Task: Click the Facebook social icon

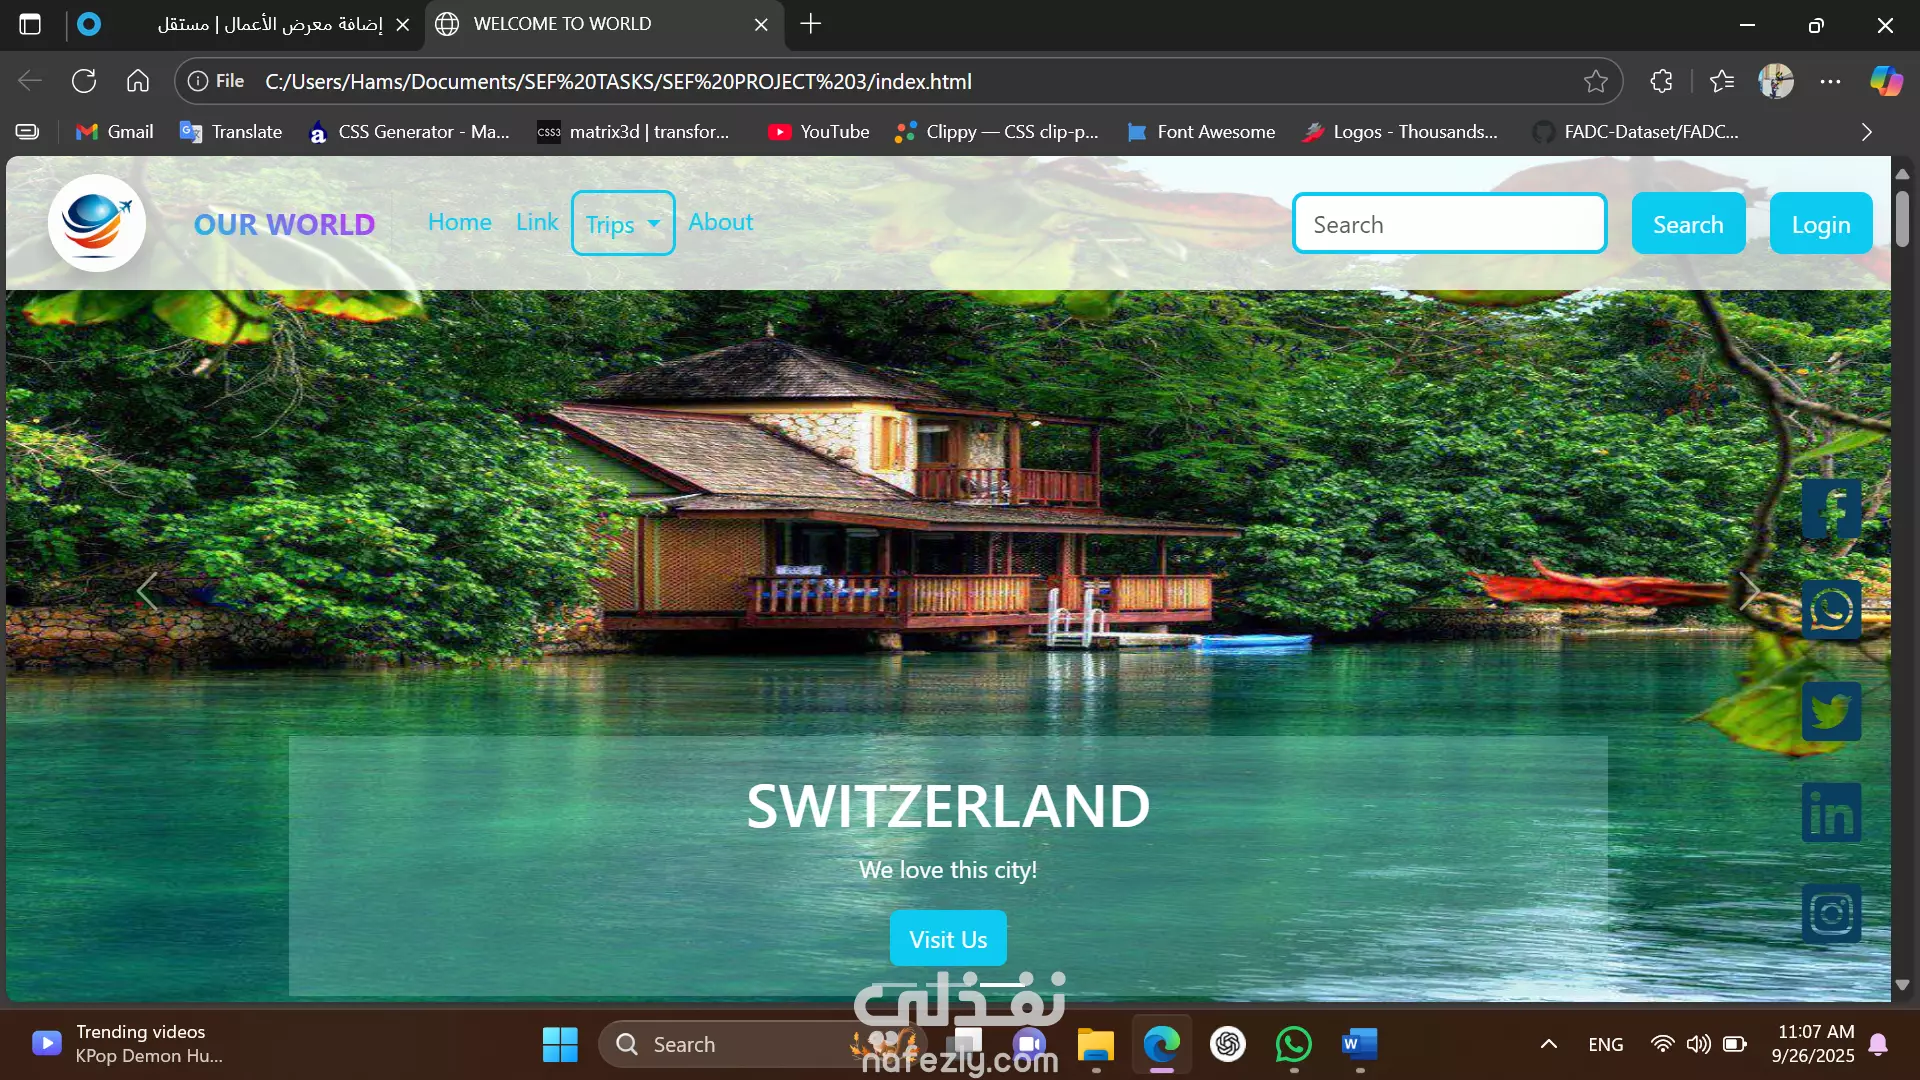Action: coord(1831,509)
